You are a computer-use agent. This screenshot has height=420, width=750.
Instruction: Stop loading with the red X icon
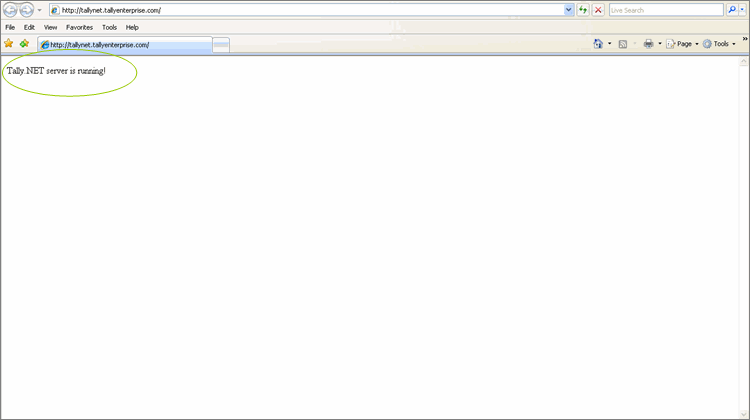click(598, 10)
